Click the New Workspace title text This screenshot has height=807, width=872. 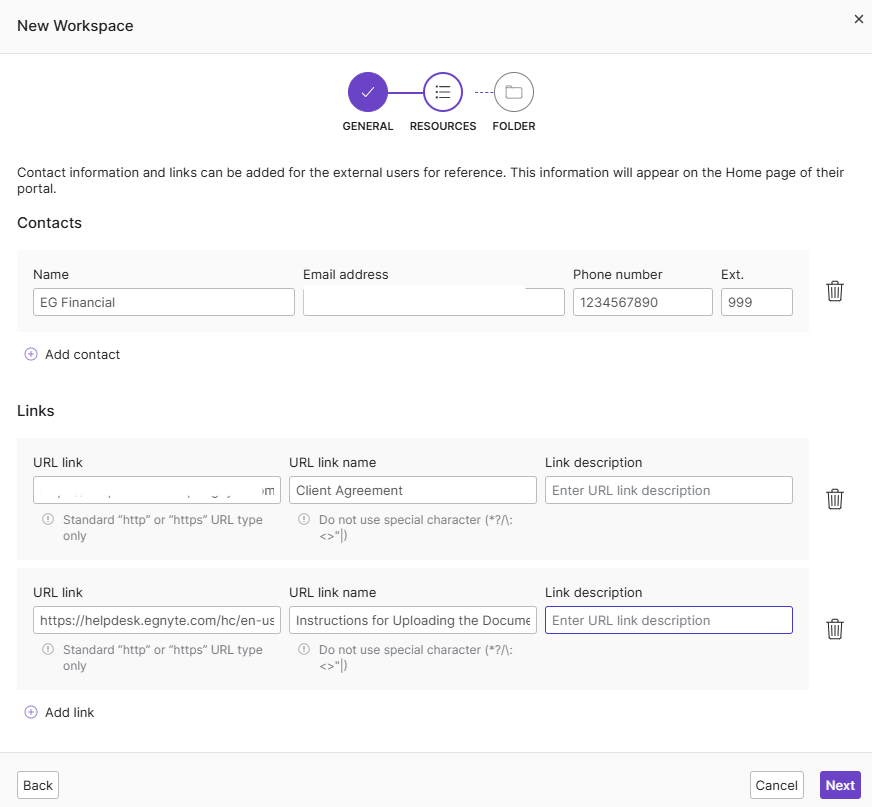pyautogui.click(x=75, y=26)
